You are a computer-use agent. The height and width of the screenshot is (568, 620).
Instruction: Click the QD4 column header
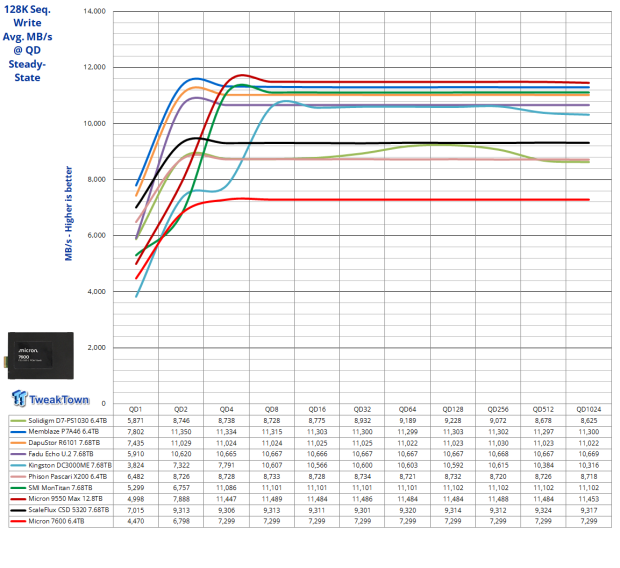tap(227, 409)
